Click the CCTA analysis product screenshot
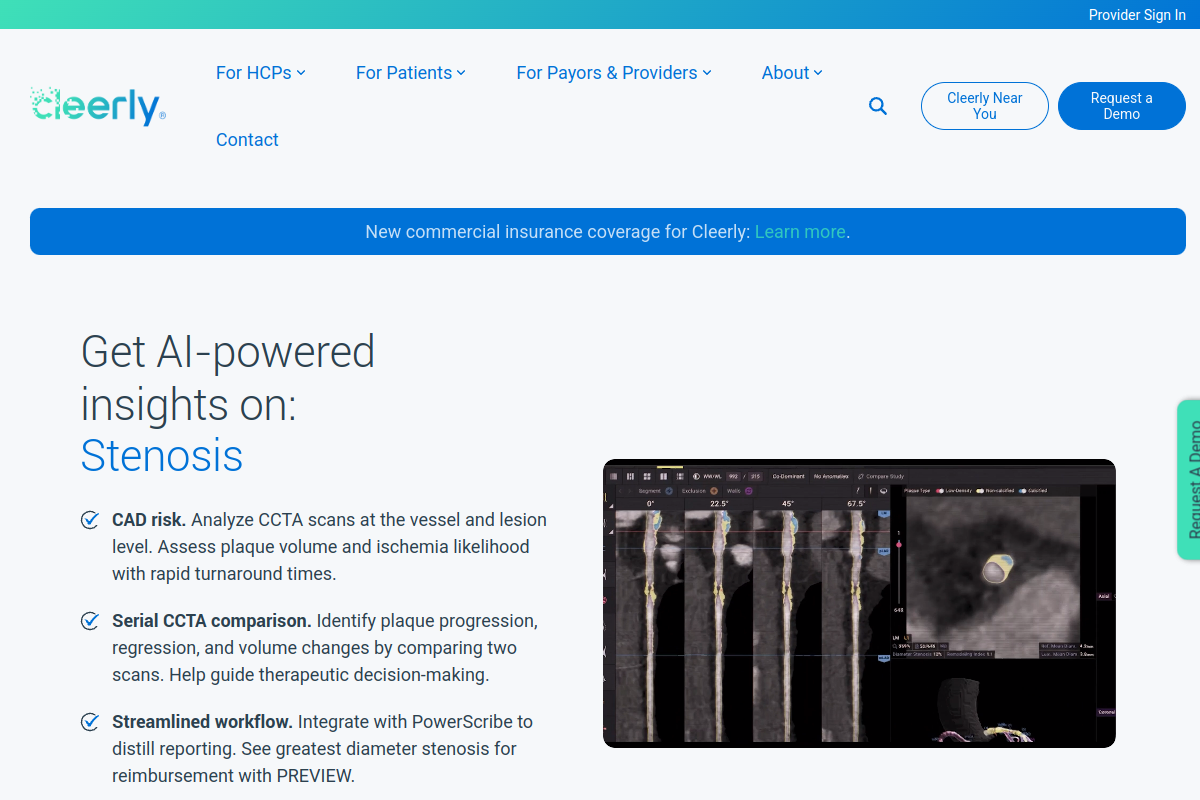This screenshot has height=800, width=1200. 859,604
